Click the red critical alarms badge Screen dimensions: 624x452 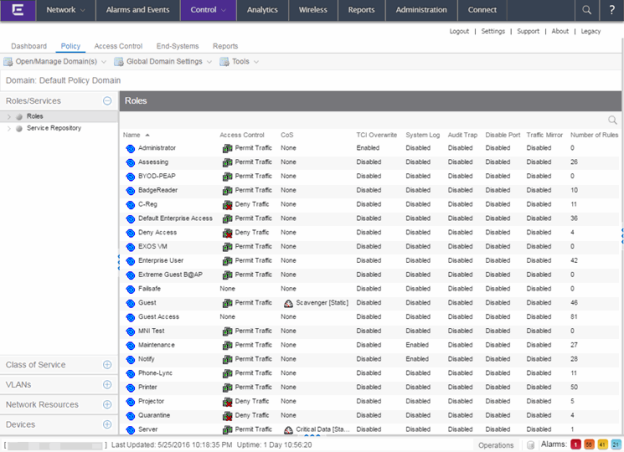(x=575, y=444)
